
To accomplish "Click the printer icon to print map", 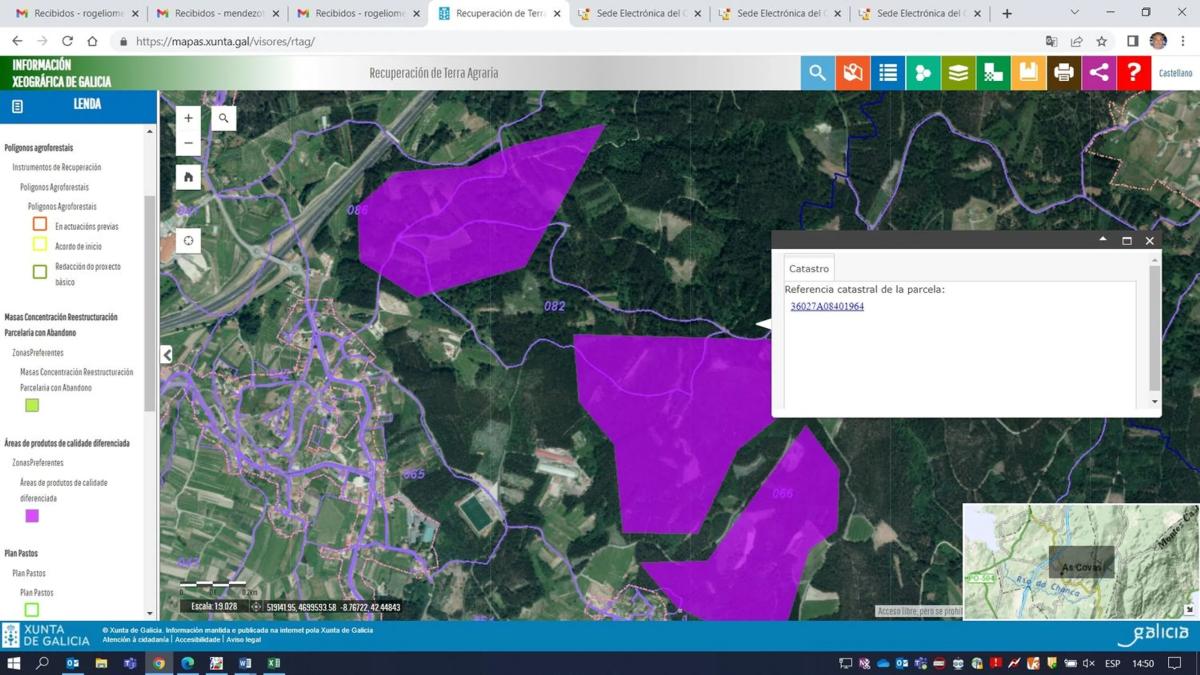I will tap(1063, 73).
